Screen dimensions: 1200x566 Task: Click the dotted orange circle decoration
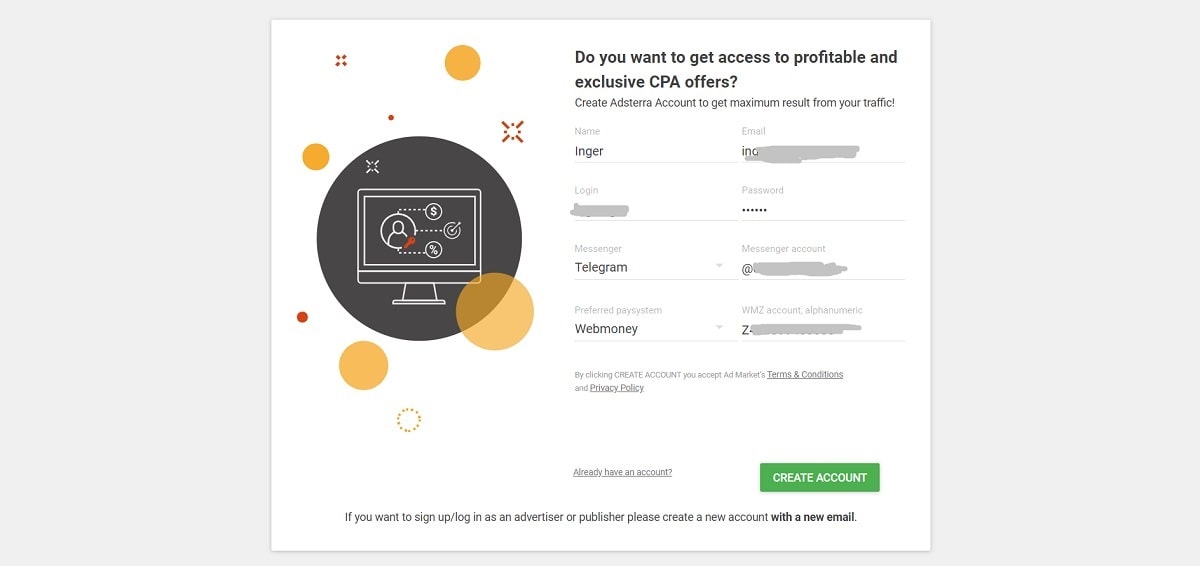point(408,420)
